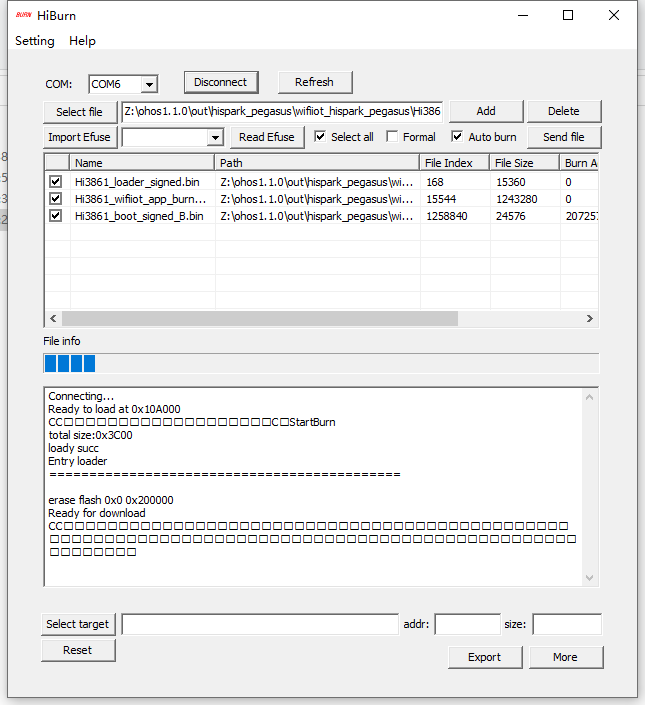645x705 pixels.
Task: Expand the COM port dropdown
Action: point(149,84)
